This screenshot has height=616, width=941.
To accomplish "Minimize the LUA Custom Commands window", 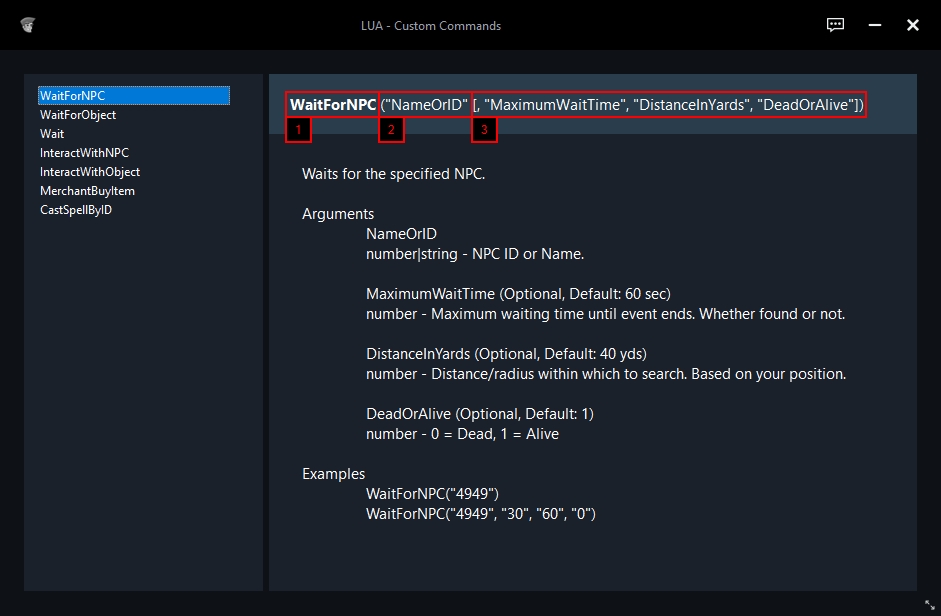I will 874,25.
